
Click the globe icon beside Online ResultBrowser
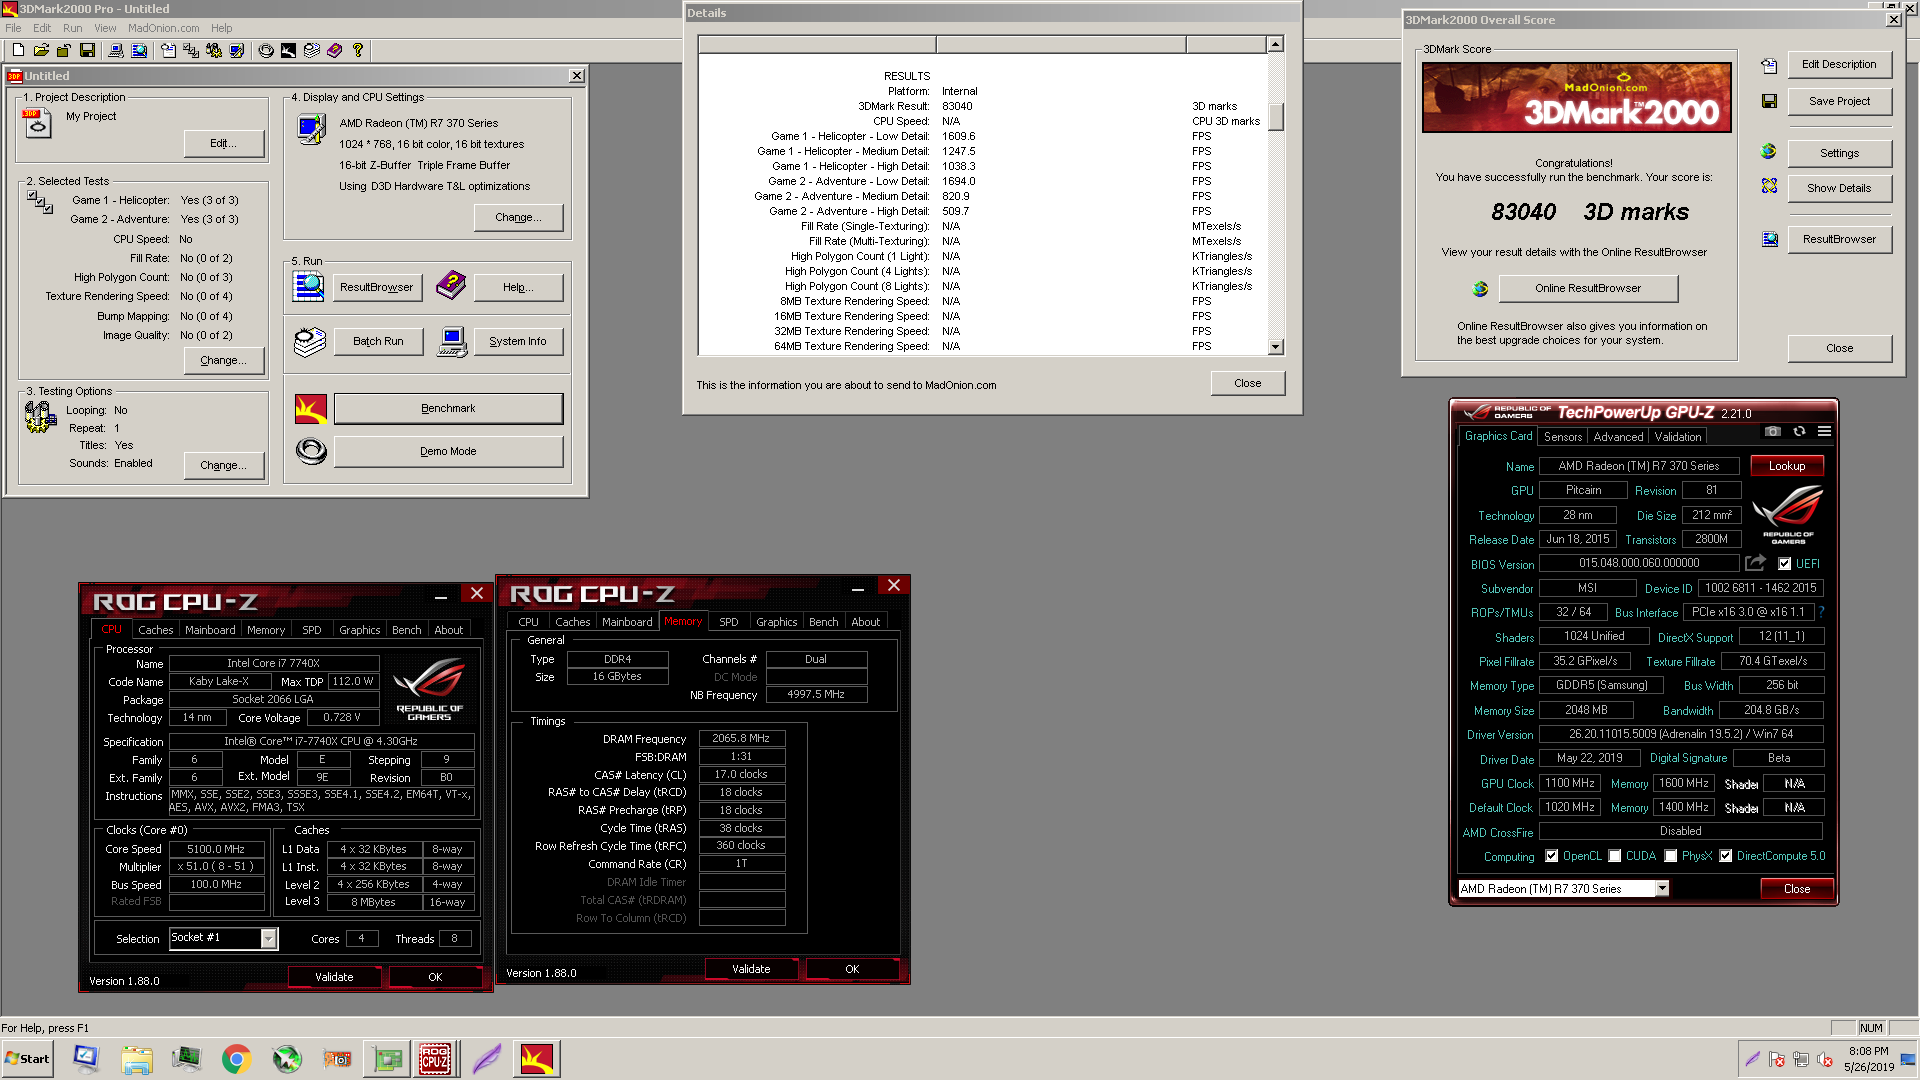tap(1480, 289)
